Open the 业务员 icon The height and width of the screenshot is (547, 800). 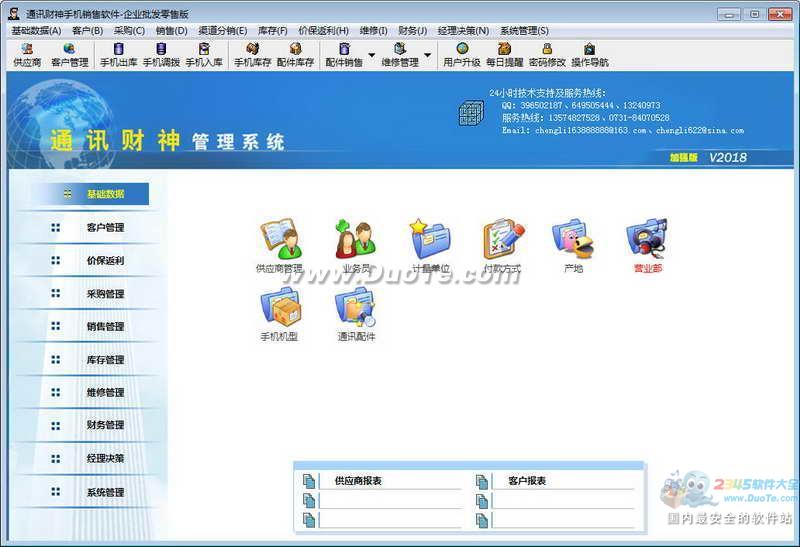click(356, 245)
